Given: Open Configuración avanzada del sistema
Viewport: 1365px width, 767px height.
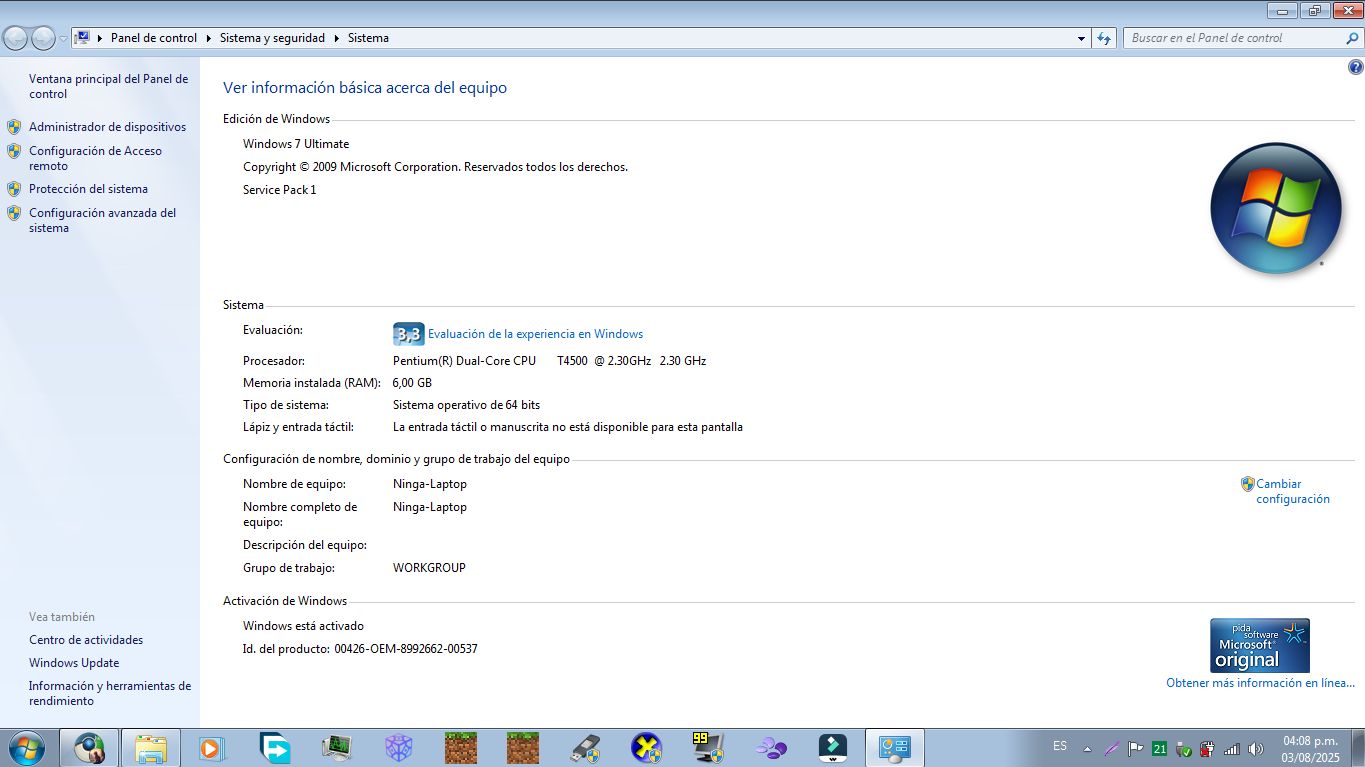Looking at the screenshot, I should click(102, 220).
